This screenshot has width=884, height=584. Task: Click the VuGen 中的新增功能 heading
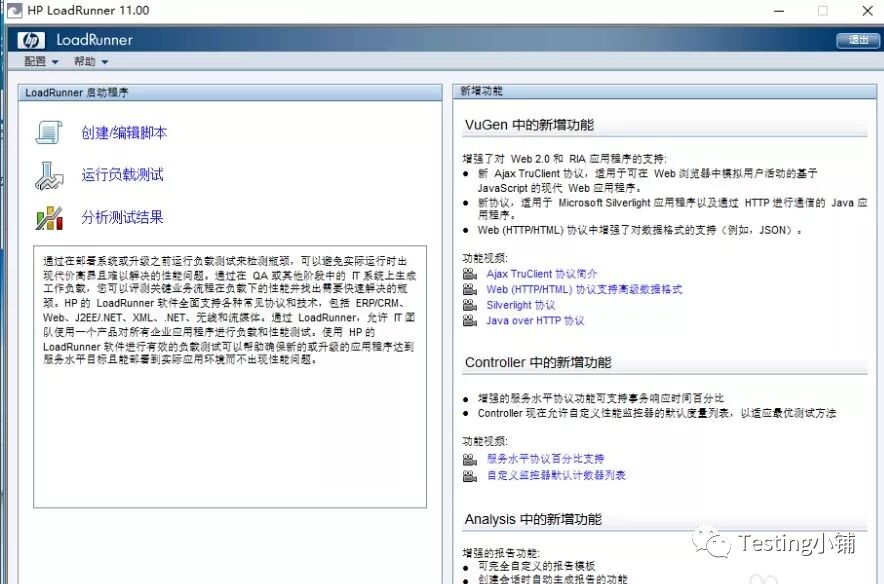[x=529, y=125]
